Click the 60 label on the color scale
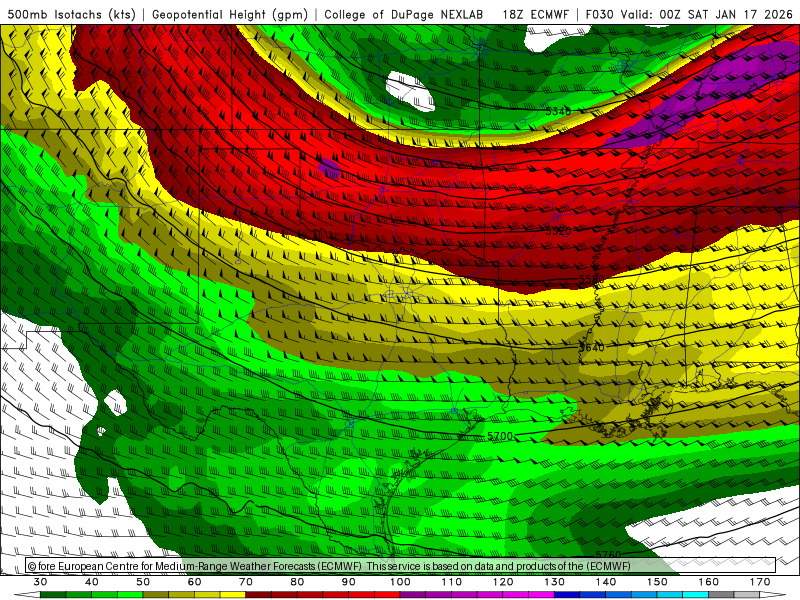 [194, 582]
